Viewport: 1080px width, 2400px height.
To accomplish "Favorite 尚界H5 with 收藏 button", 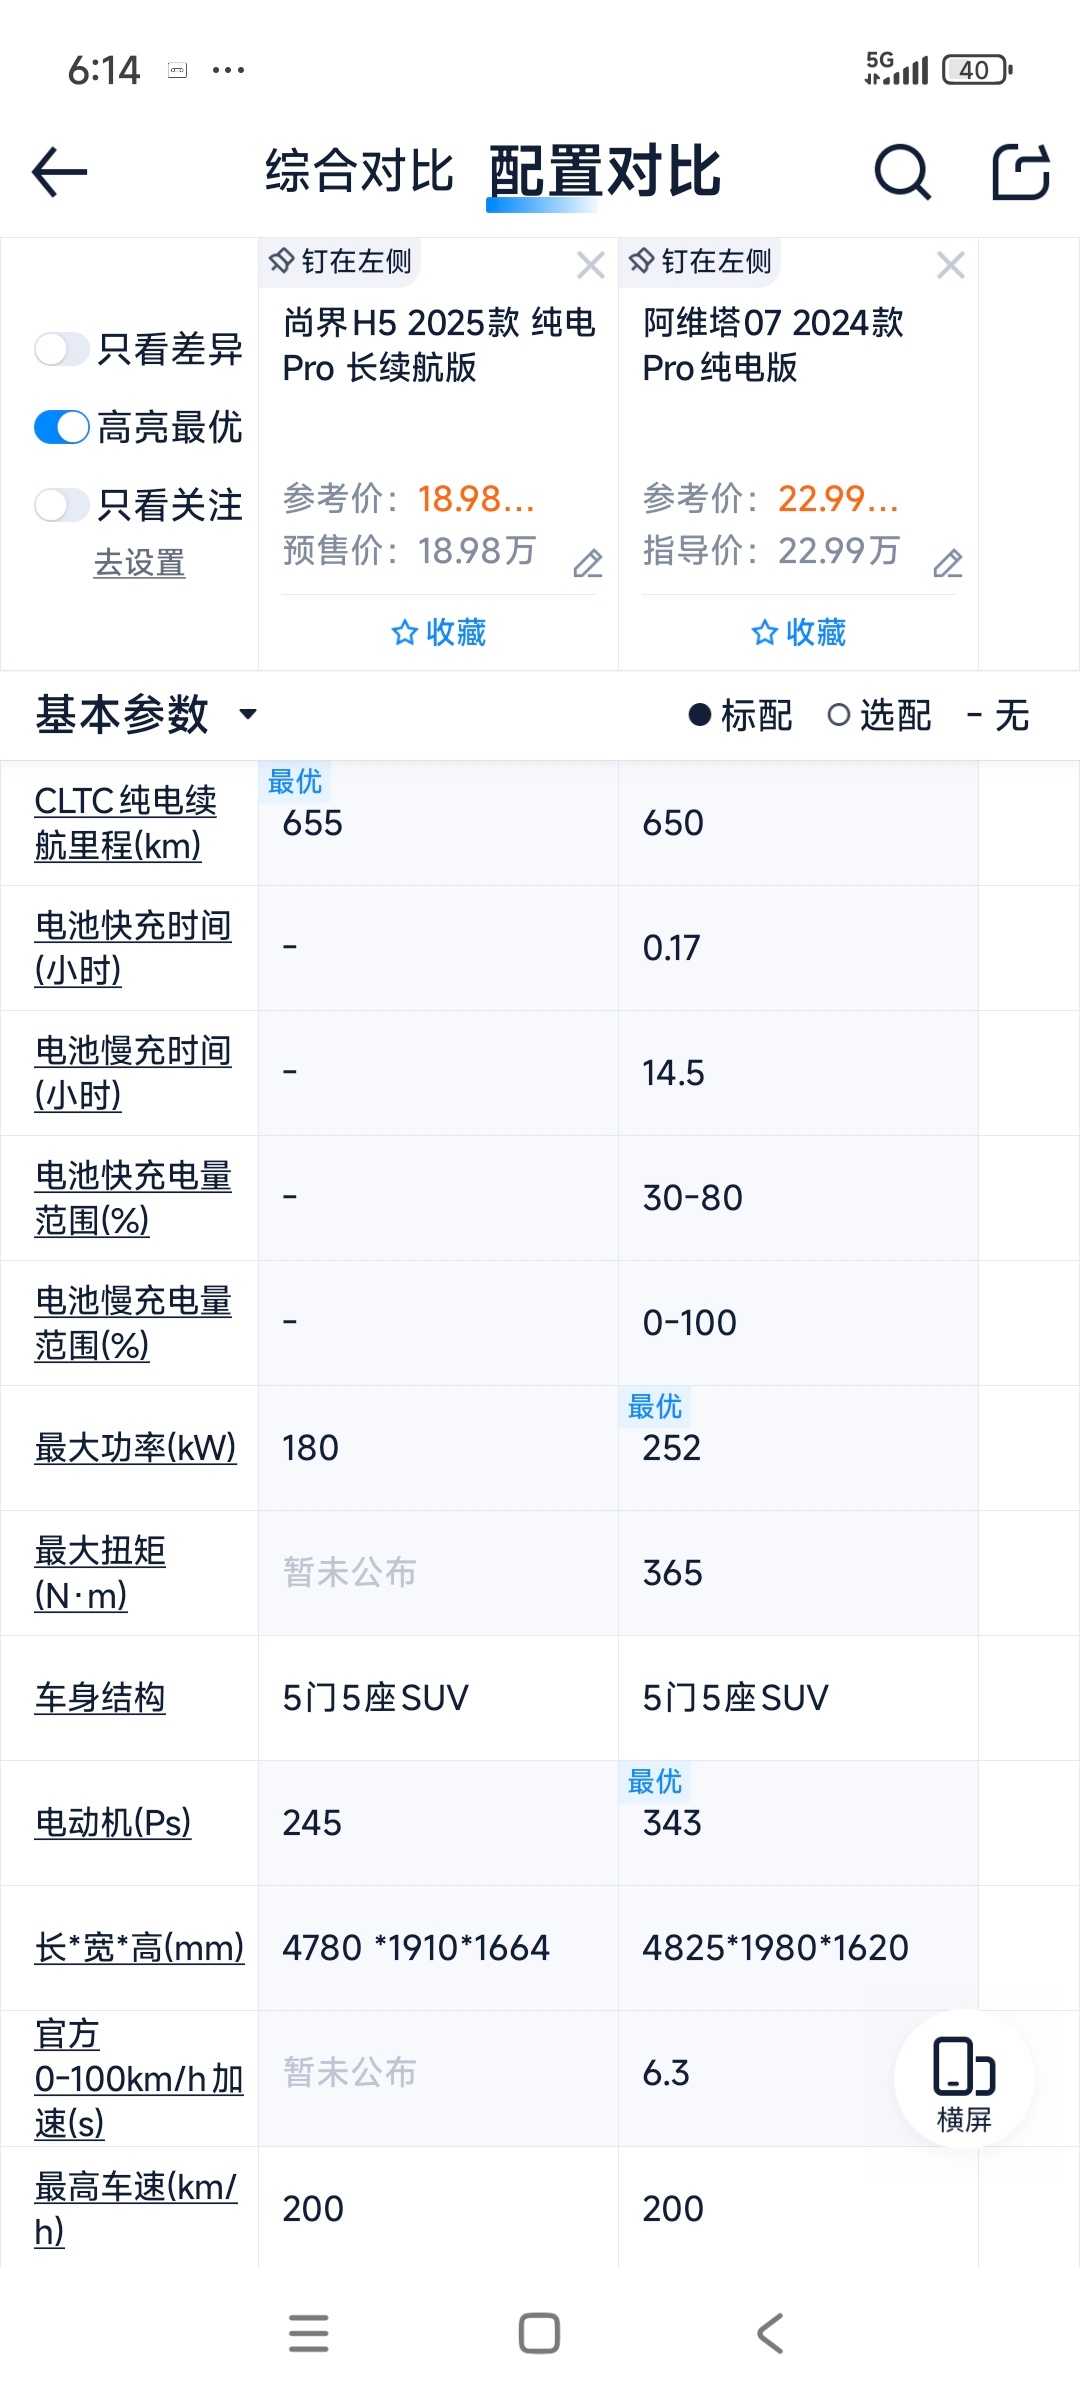I will [439, 632].
